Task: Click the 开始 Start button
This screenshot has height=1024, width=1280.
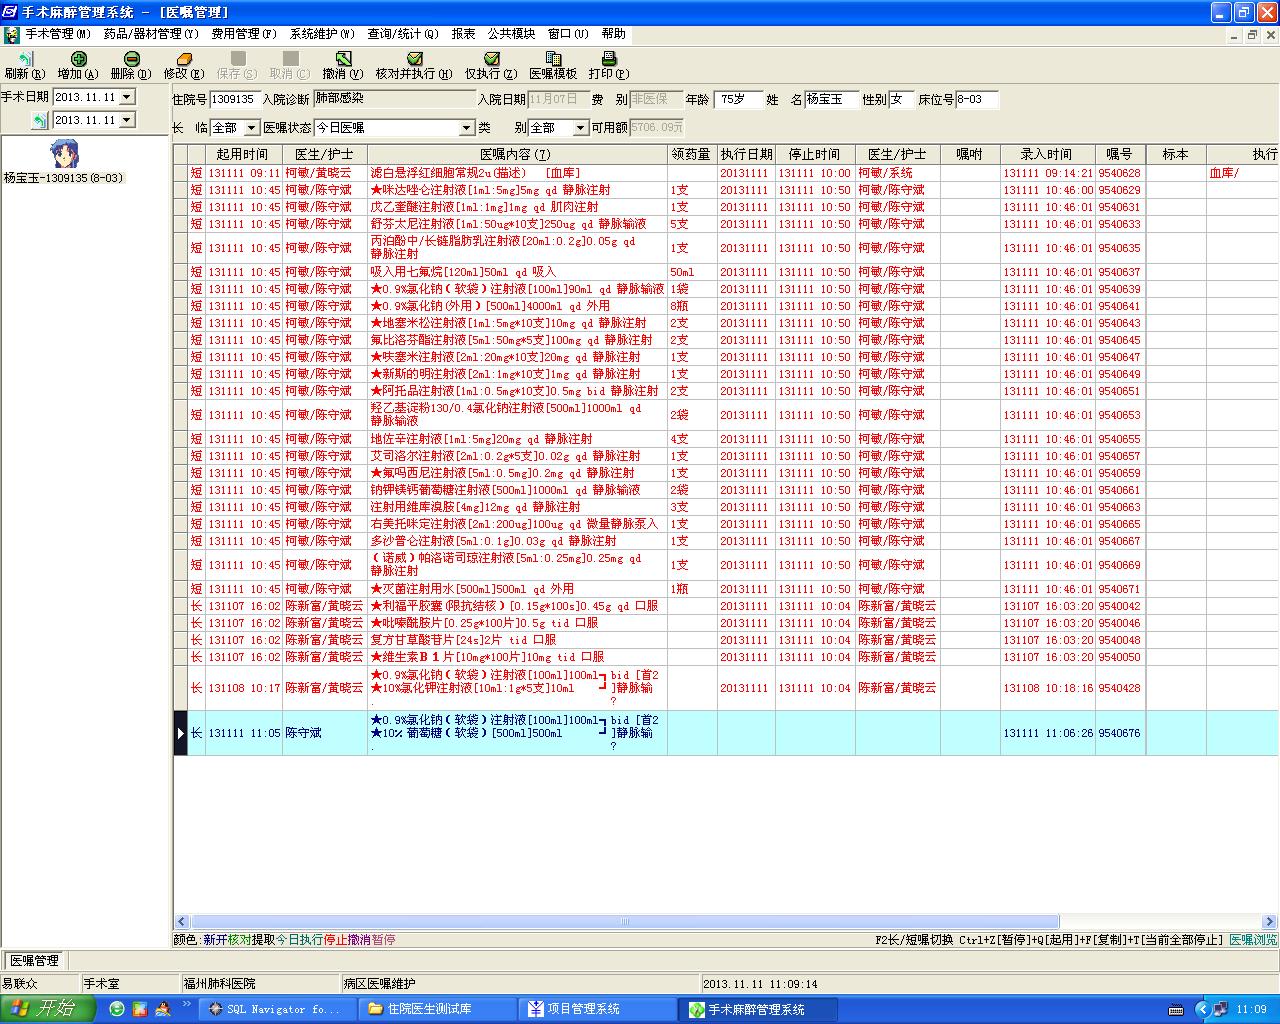Action: click(48, 1009)
